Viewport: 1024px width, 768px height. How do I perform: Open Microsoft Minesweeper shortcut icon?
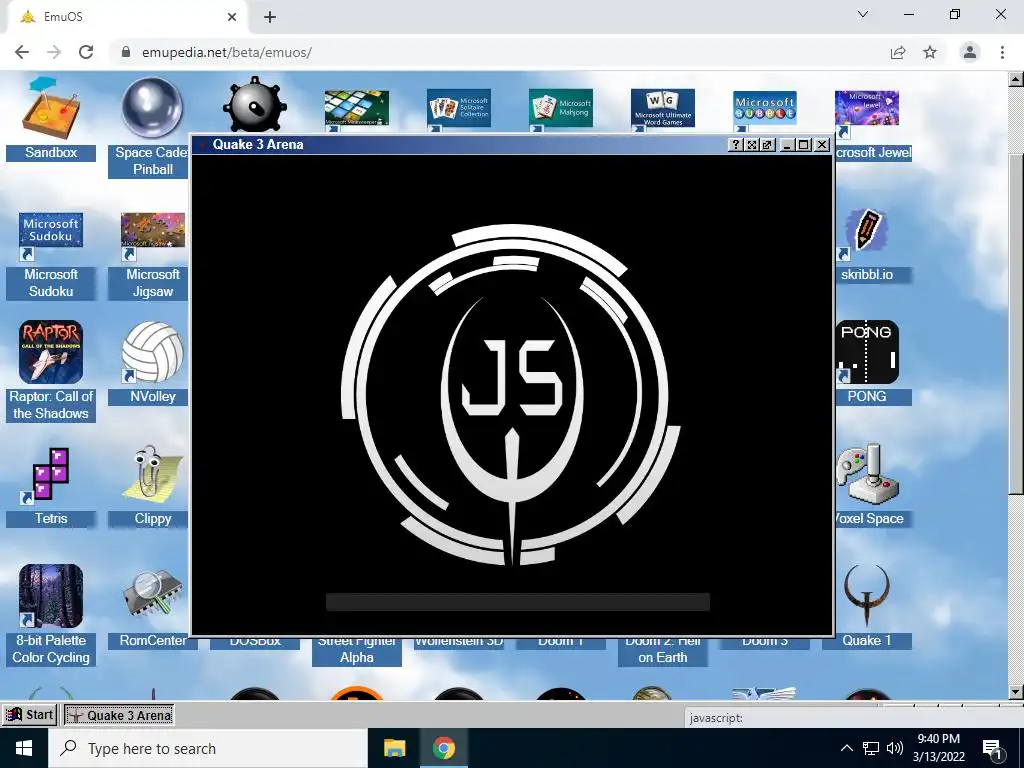coord(357,109)
